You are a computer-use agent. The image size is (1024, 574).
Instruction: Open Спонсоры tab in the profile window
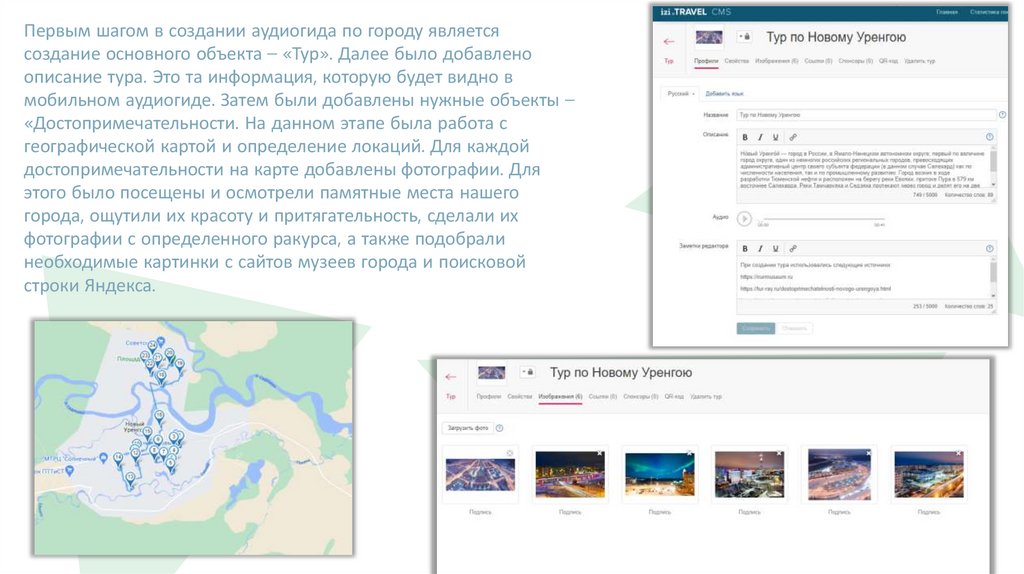pyautogui.click(x=856, y=61)
